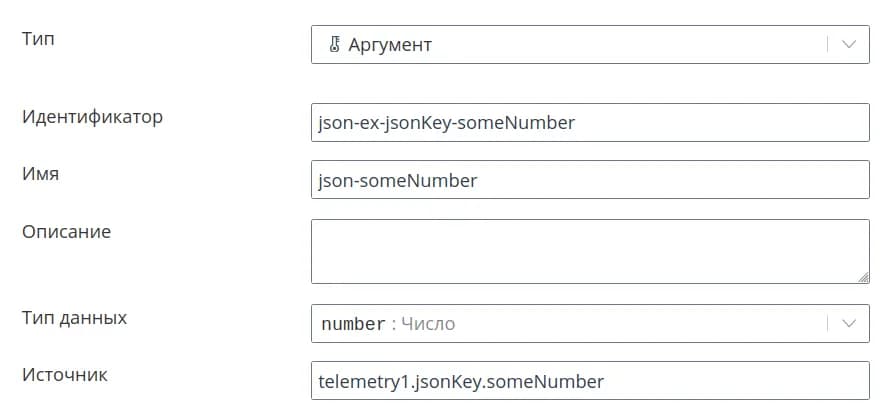Screen dimensions: 887x411
Task: Click the separator line before Тип данных chevron
Action: pyautogui.click(x=828, y=324)
